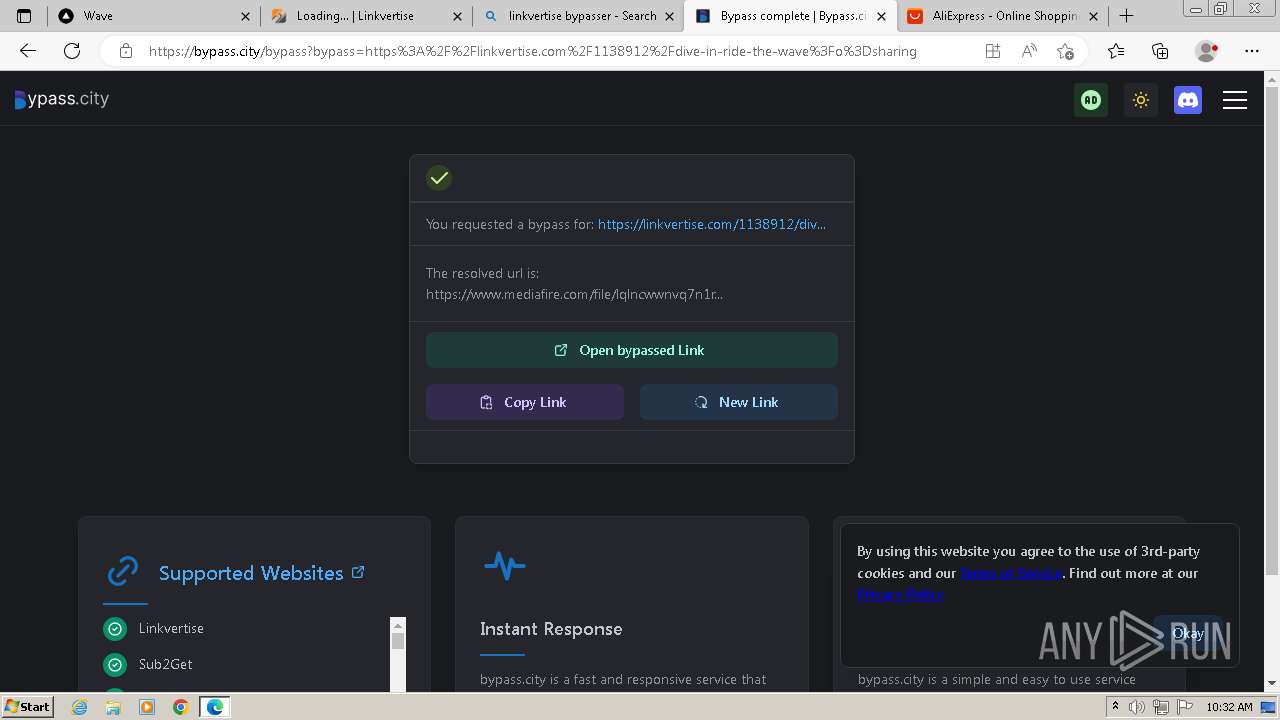
Task: View site information lock icon
Action: coord(126,51)
